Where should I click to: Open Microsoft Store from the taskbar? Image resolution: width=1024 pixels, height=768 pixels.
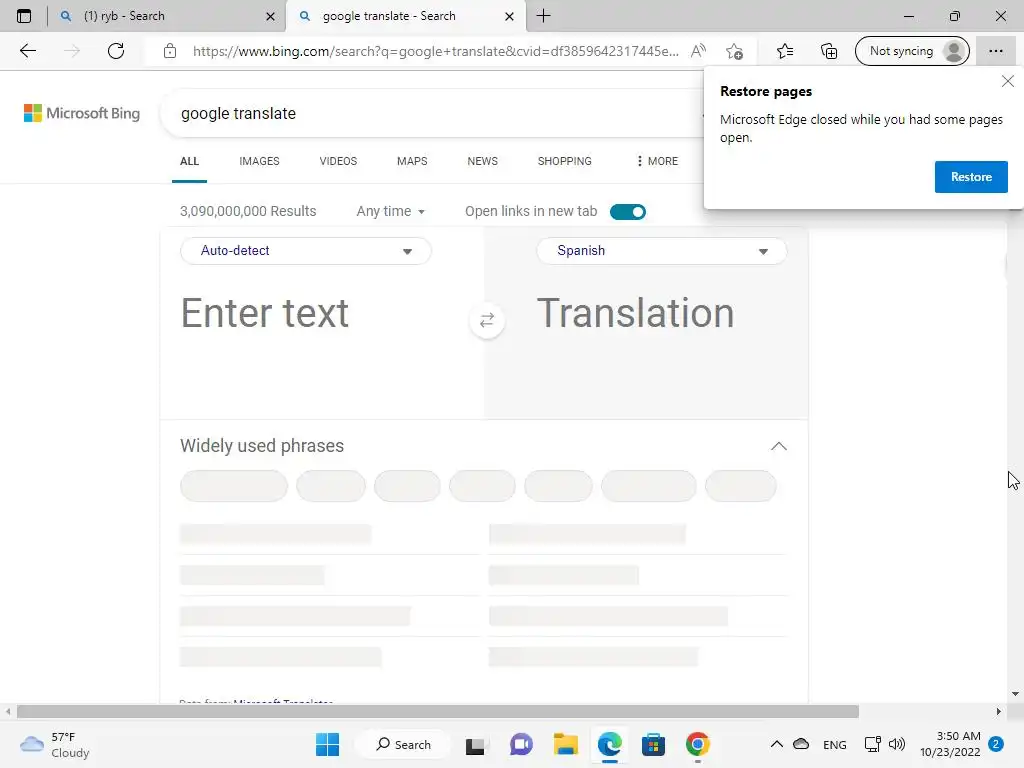coord(653,744)
